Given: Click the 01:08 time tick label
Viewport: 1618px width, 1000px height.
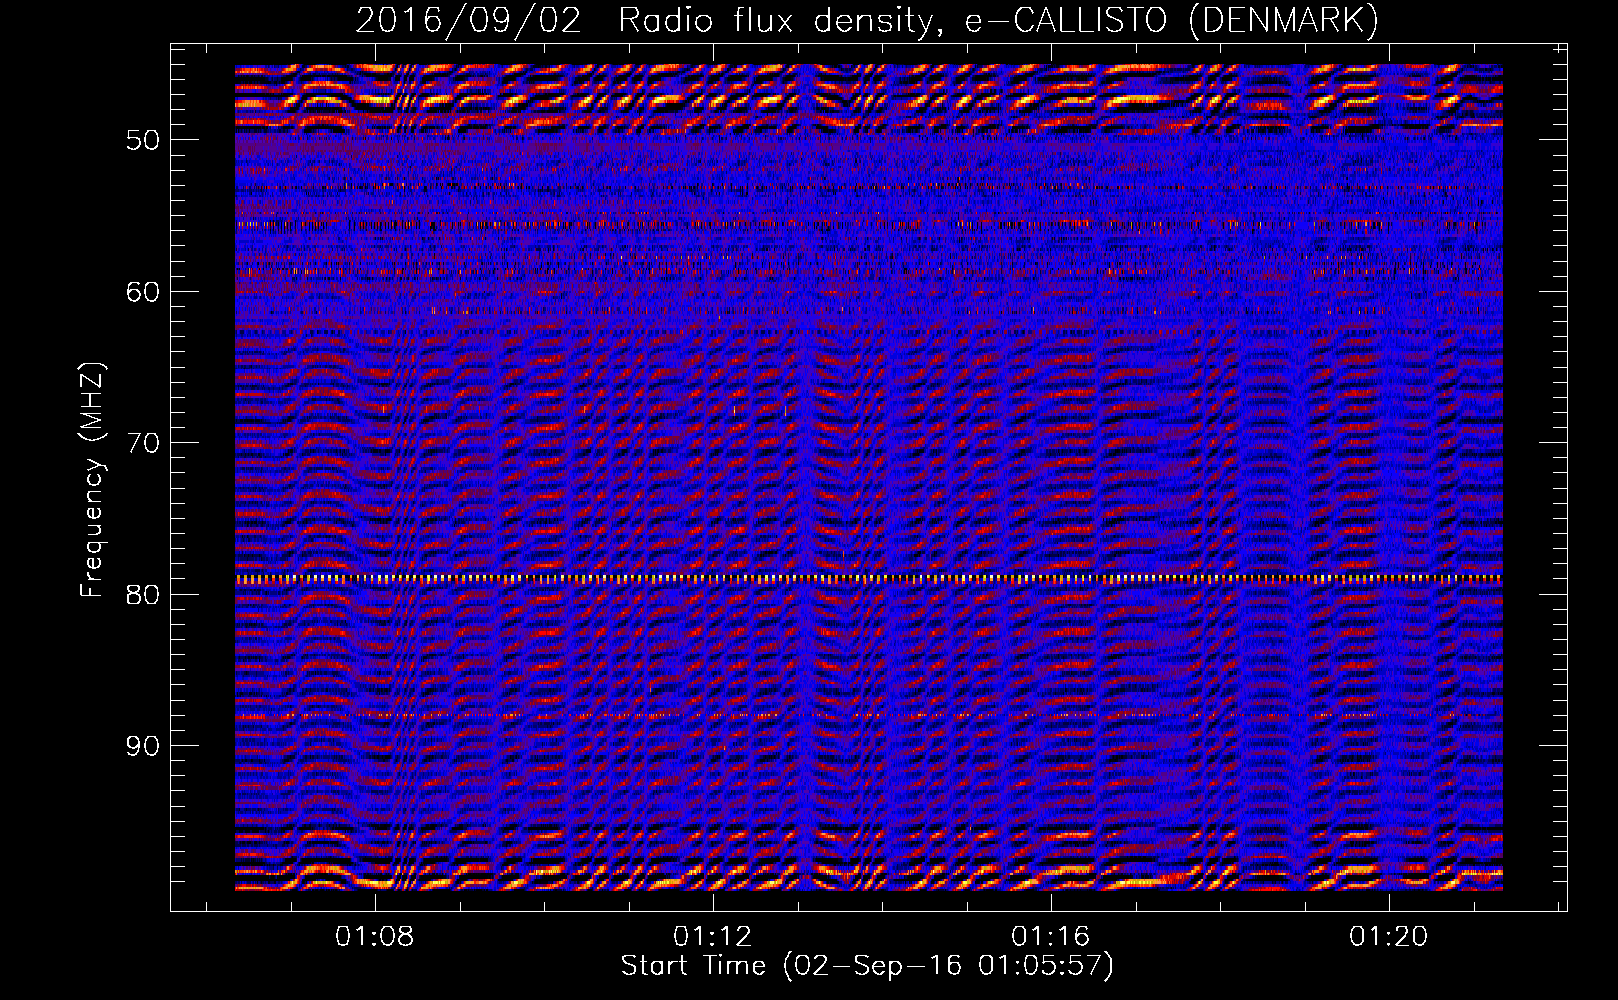Looking at the screenshot, I should coord(375,937).
